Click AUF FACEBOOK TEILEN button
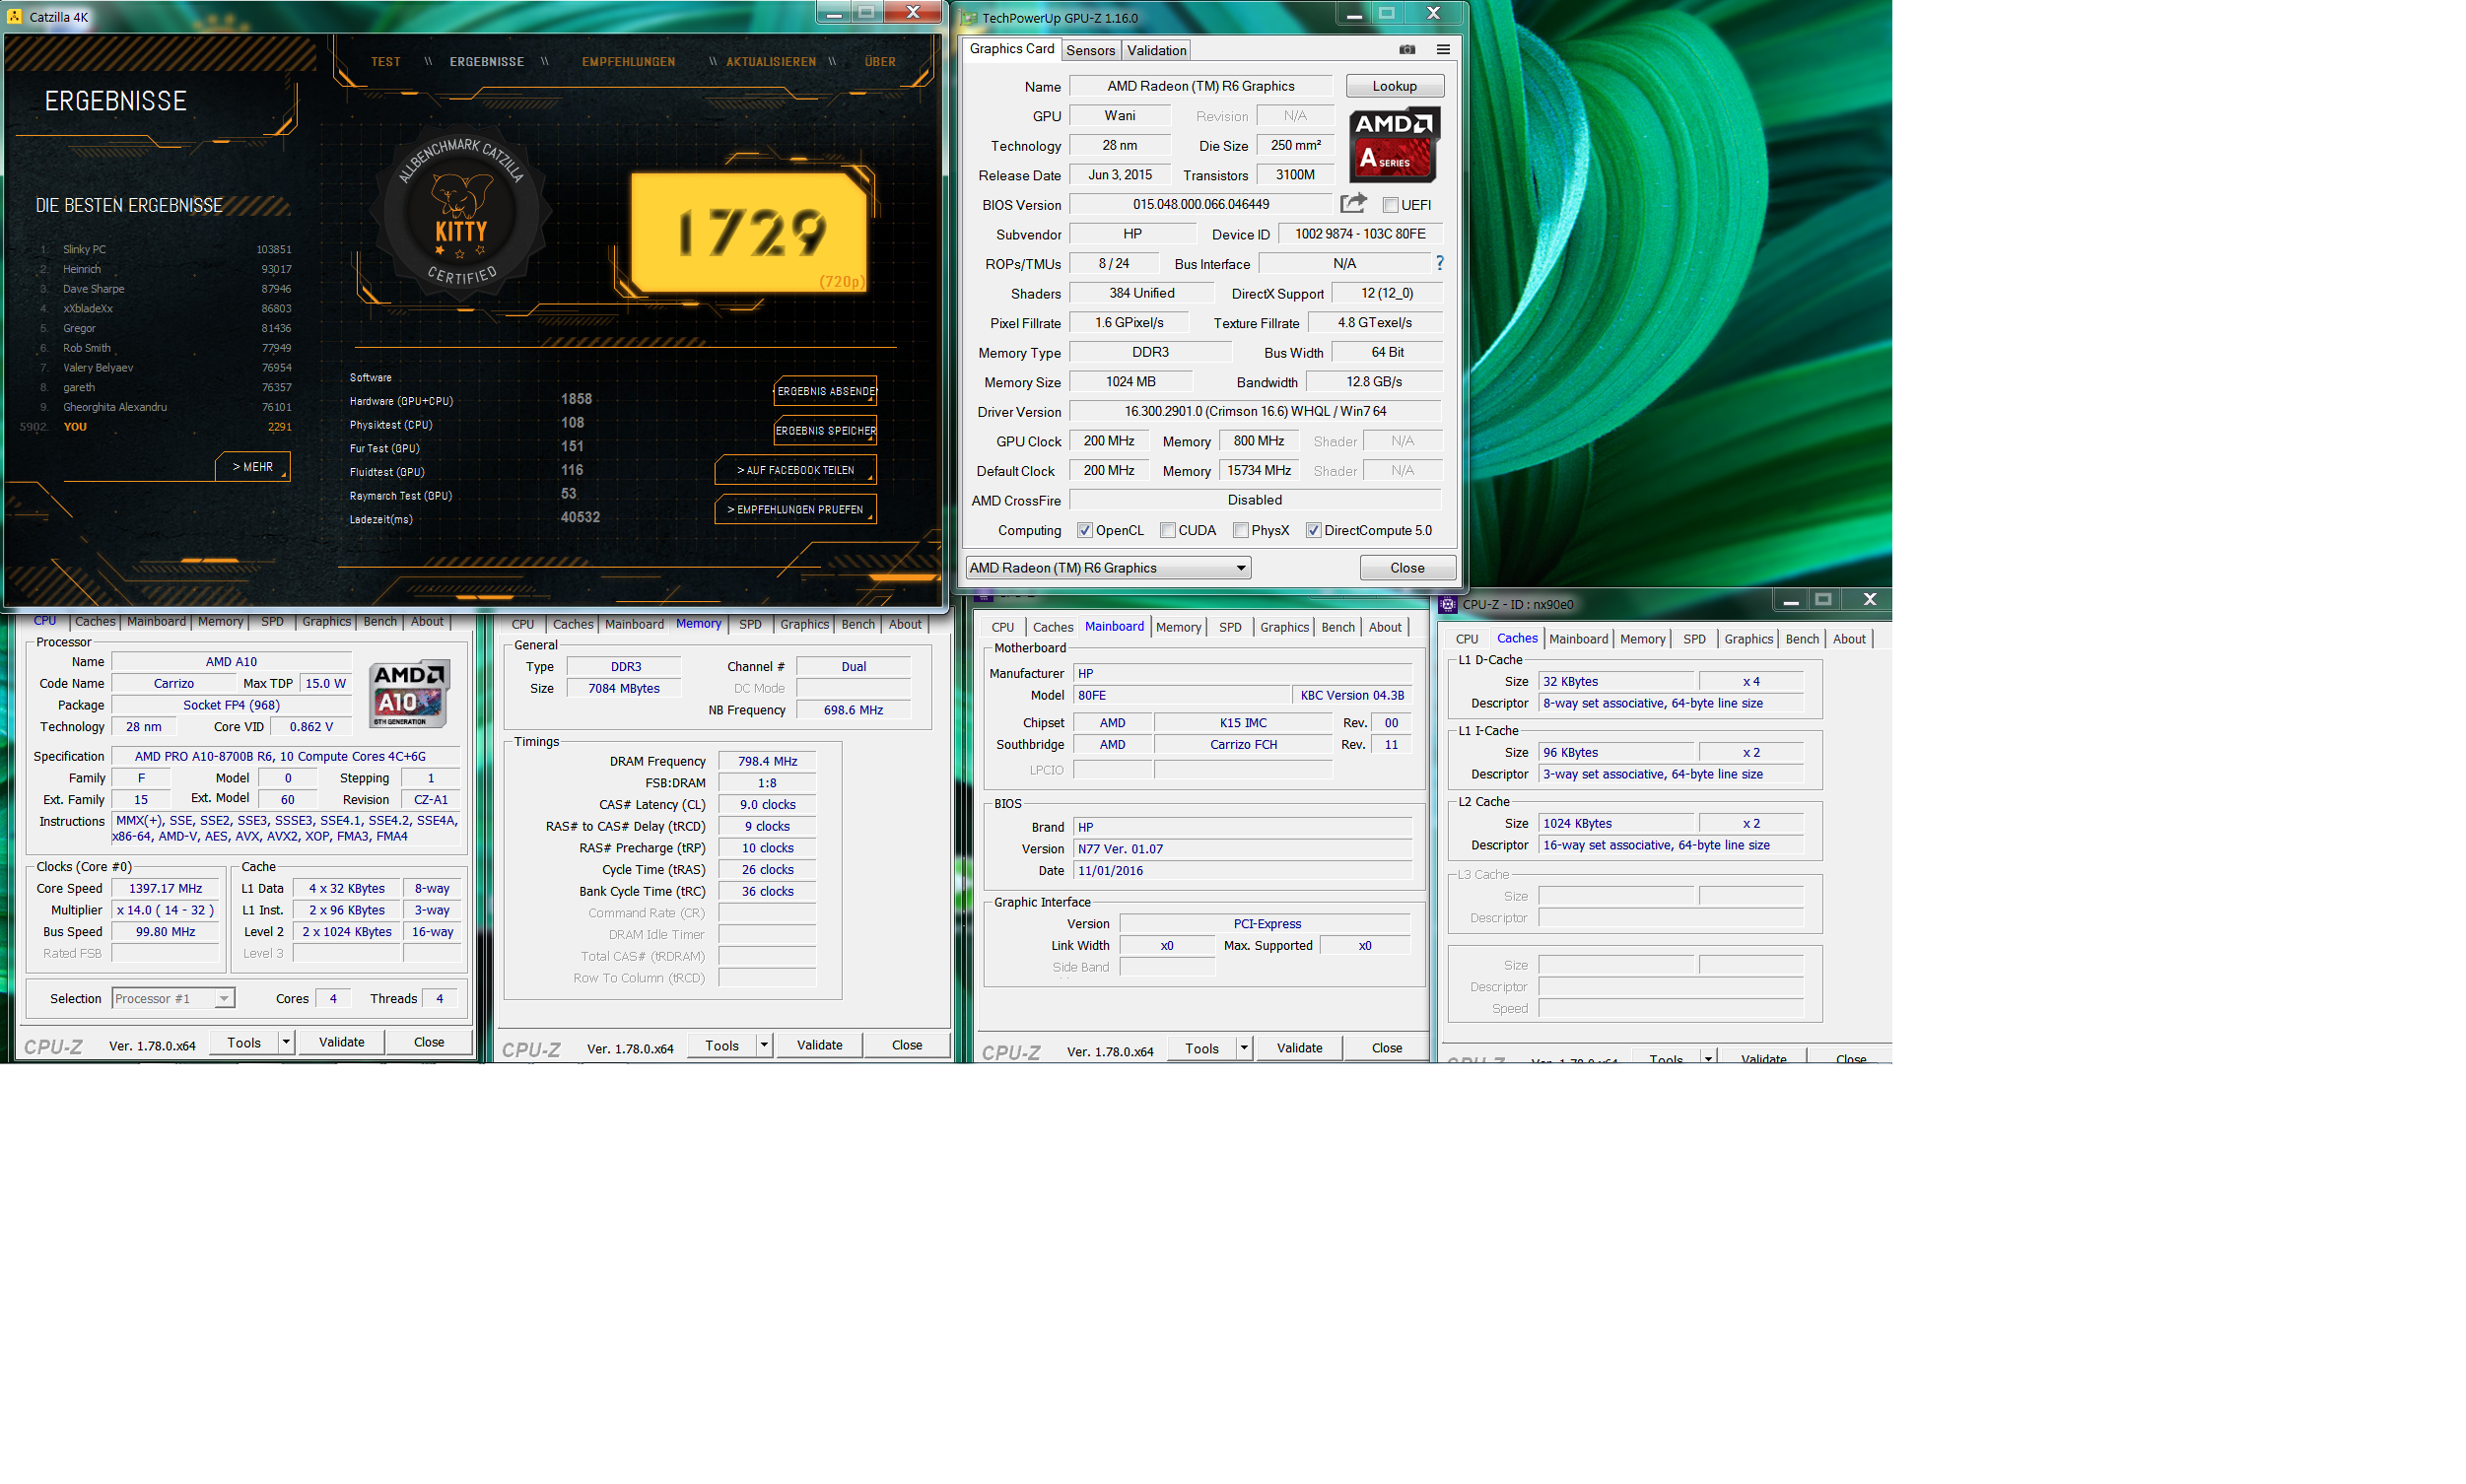This screenshot has height=1484, width=2466. click(x=795, y=470)
